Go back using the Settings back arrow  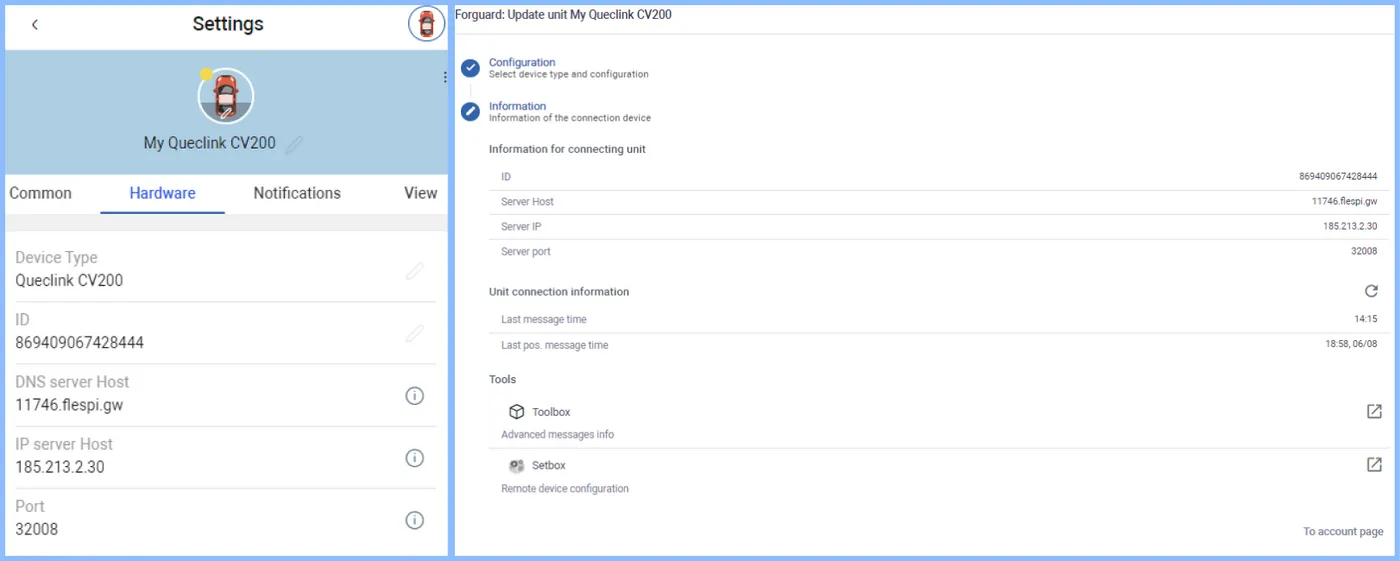tap(35, 24)
